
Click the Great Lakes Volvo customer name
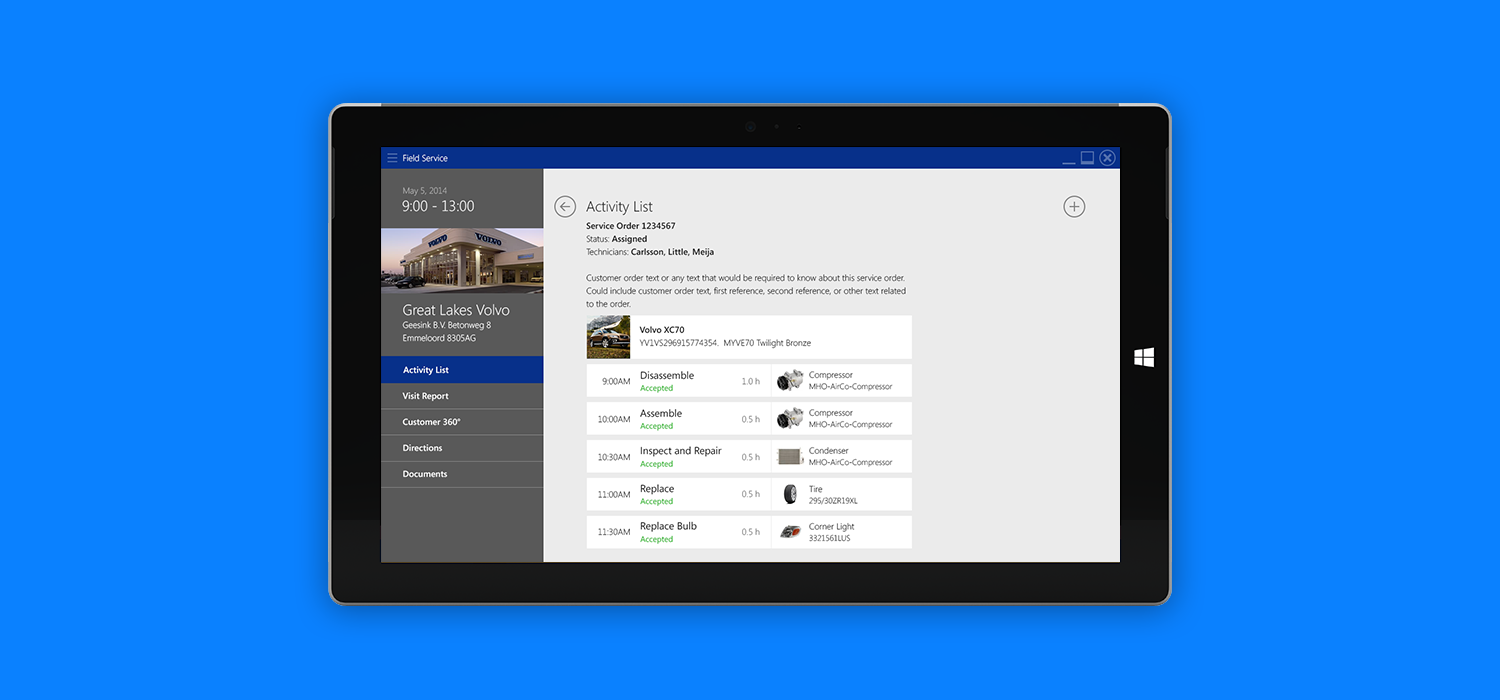pos(456,310)
